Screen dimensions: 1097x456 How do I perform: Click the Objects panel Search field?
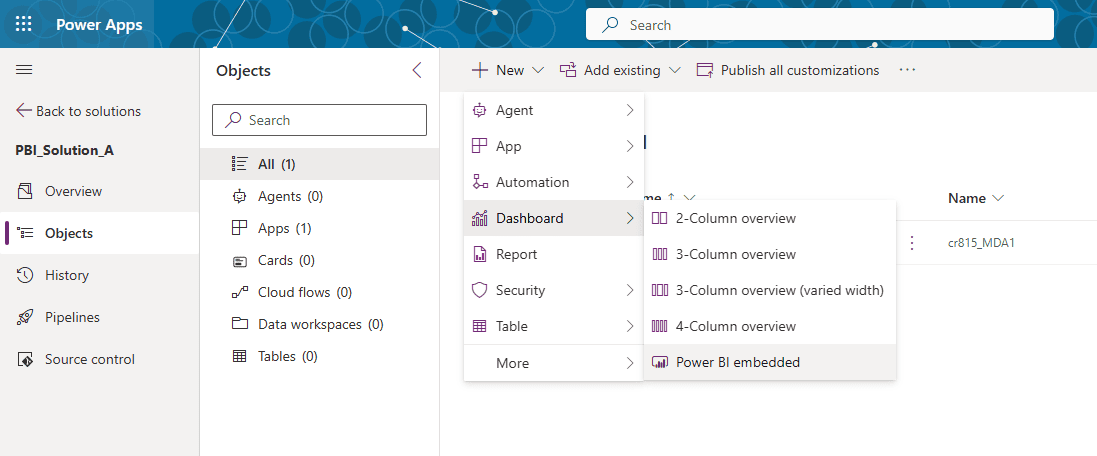[319, 120]
